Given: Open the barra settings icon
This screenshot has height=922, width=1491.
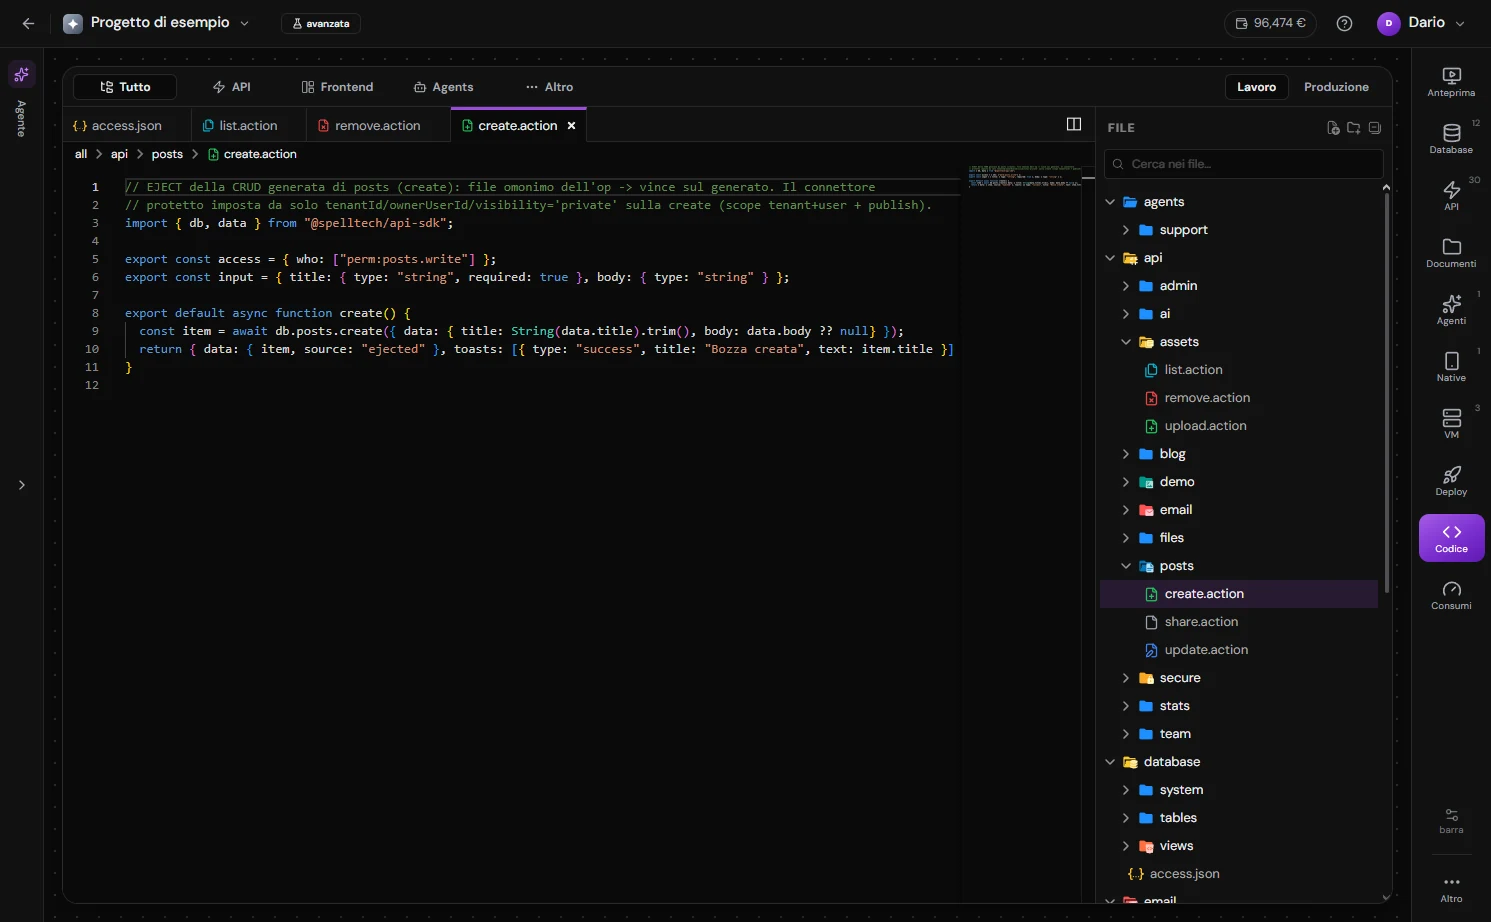Looking at the screenshot, I should pos(1451,820).
